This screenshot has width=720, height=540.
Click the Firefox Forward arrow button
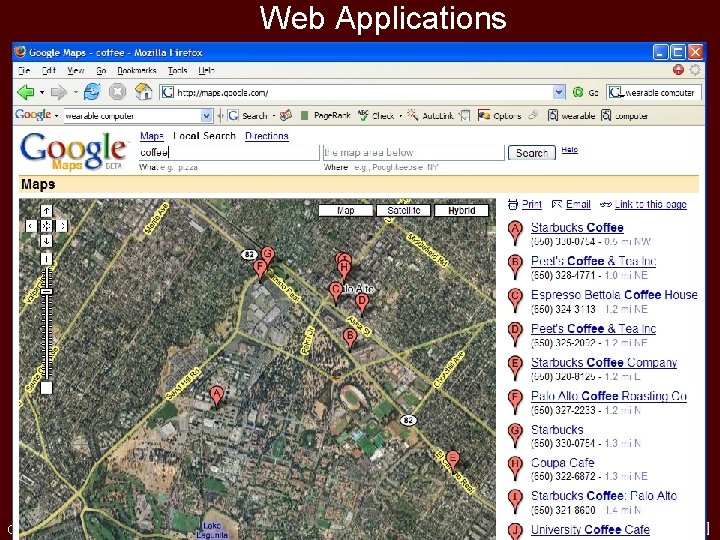pyautogui.click(x=58, y=92)
